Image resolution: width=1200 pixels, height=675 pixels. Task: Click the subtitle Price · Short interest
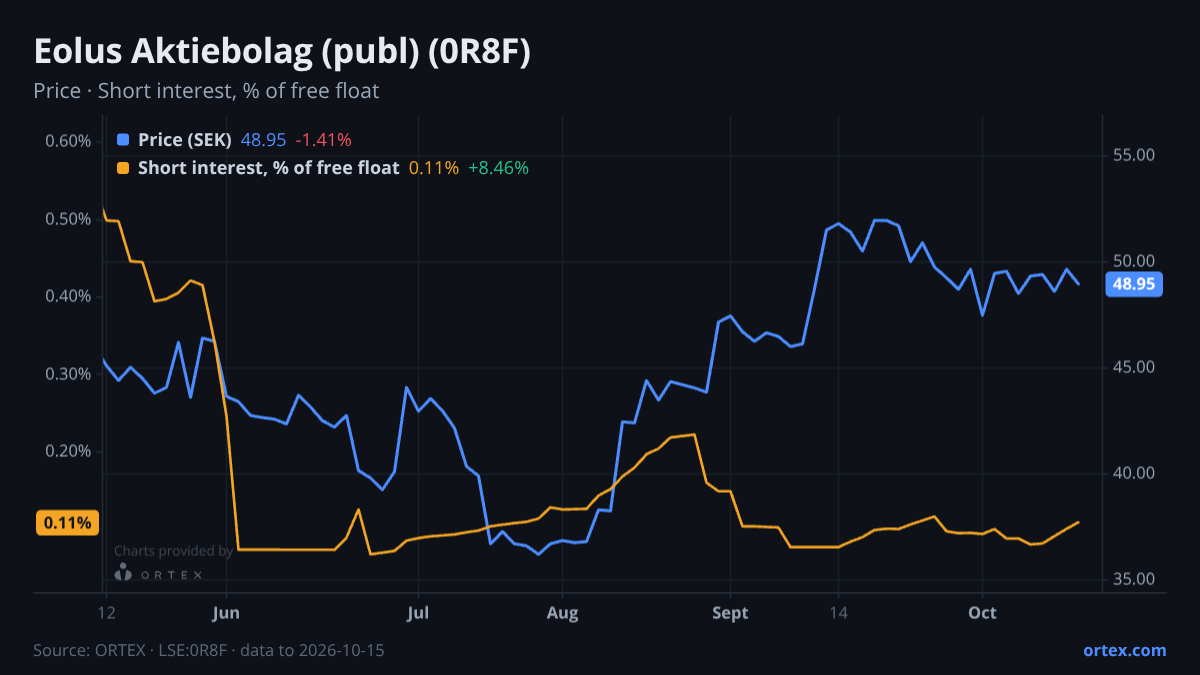pos(206,91)
